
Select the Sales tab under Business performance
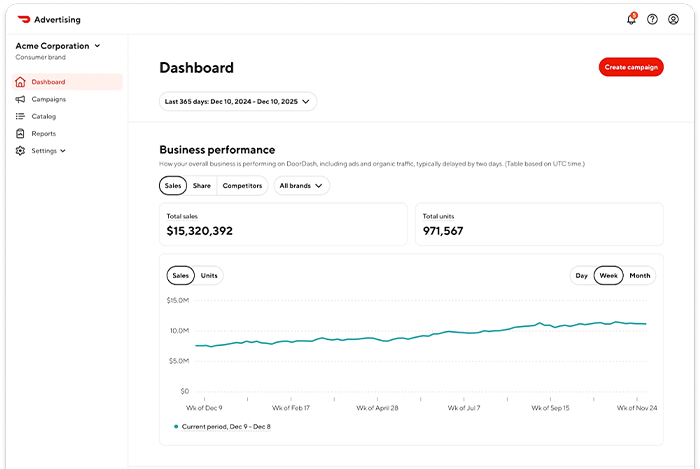[x=173, y=186]
